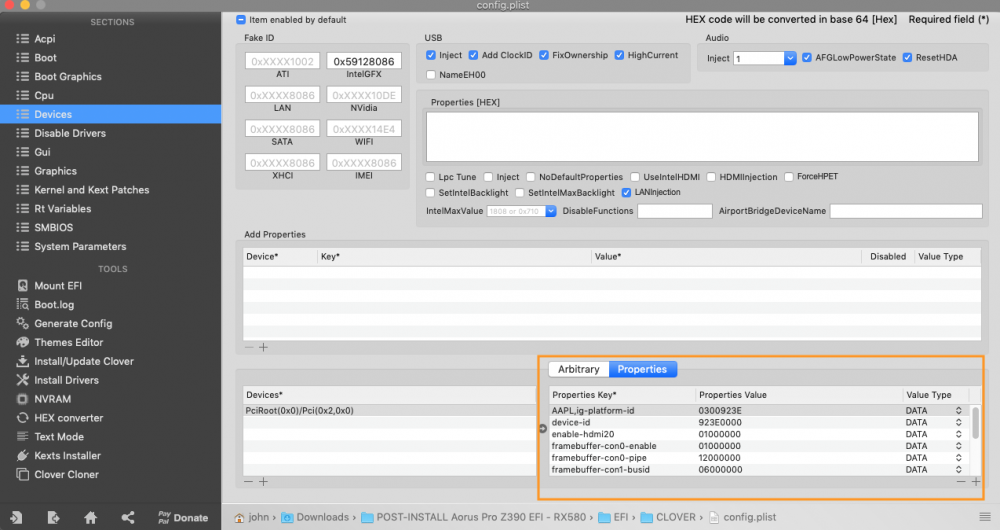Change Value Type for device-id row
The width and height of the screenshot is (1000, 530).
tap(959, 422)
